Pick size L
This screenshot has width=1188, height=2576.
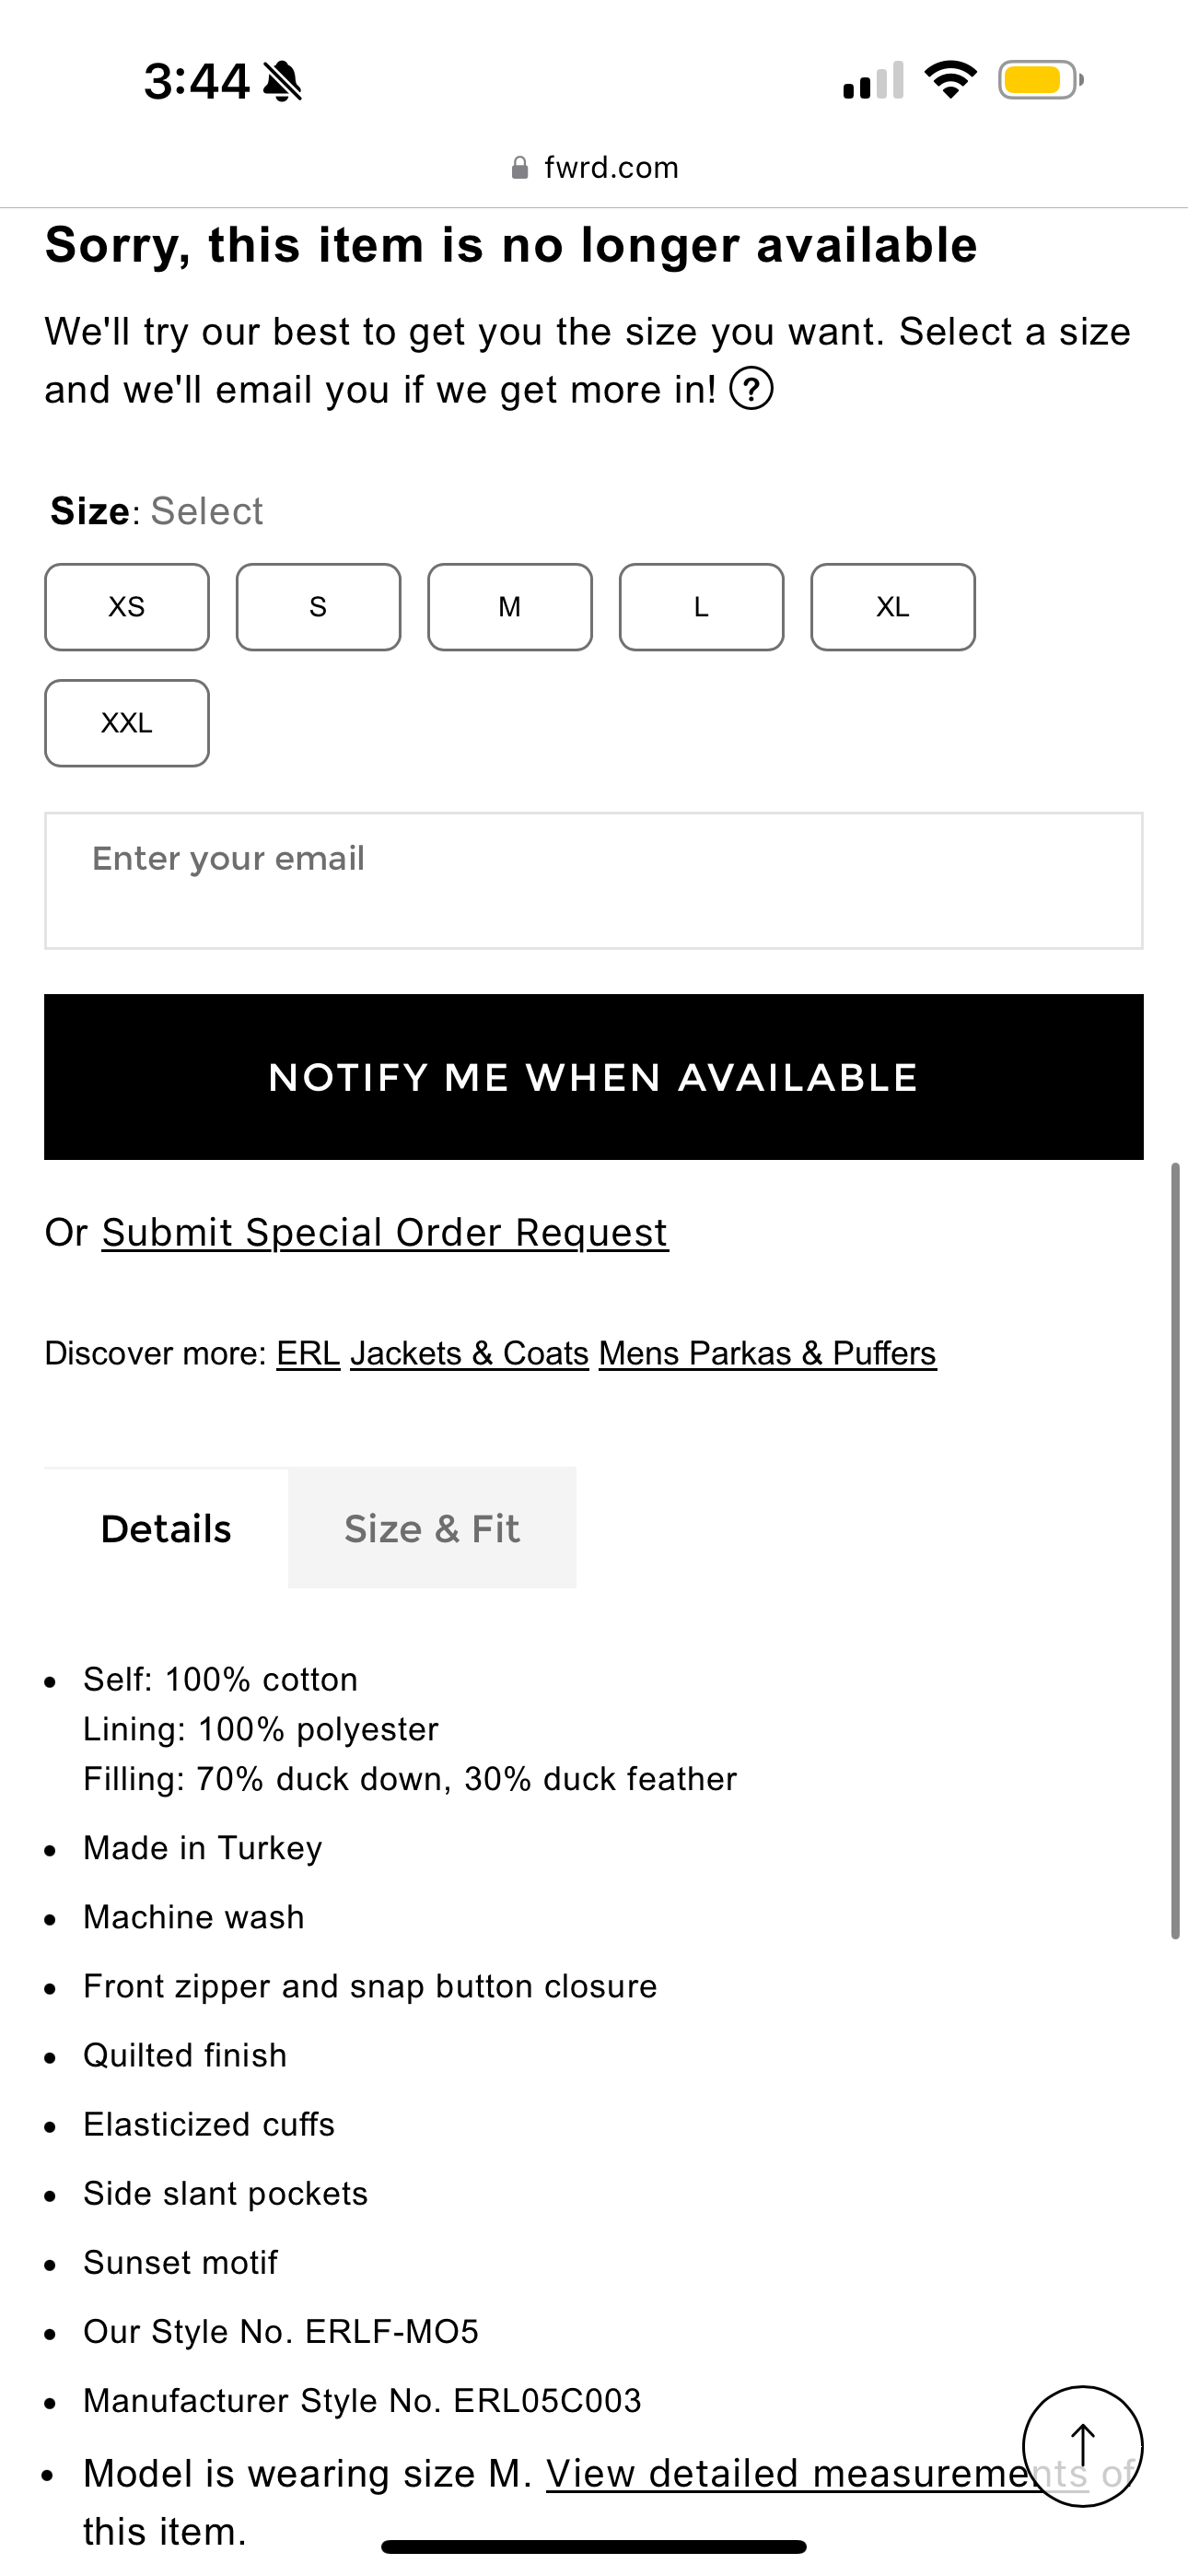coord(701,607)
